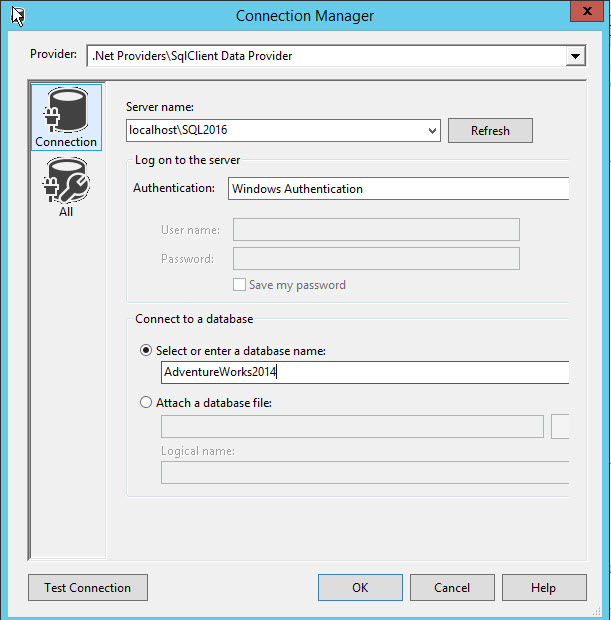Screen dimensions: 611x620
Task: Open the Connection page icon
Action: click(x=66, y=117)
